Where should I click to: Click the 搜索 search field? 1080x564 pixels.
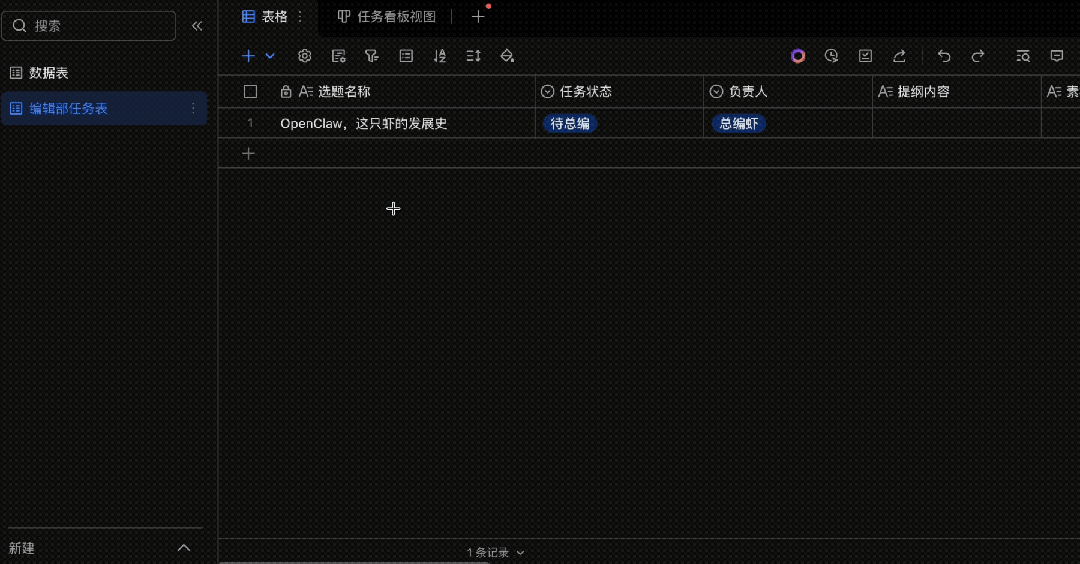point(90,26)
